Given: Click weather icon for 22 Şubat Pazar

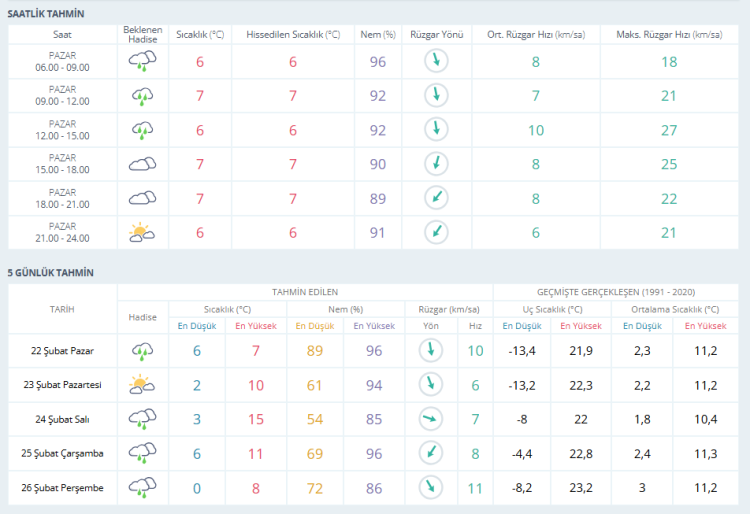Looking at the screenshot, I should [x=142, y=350].
